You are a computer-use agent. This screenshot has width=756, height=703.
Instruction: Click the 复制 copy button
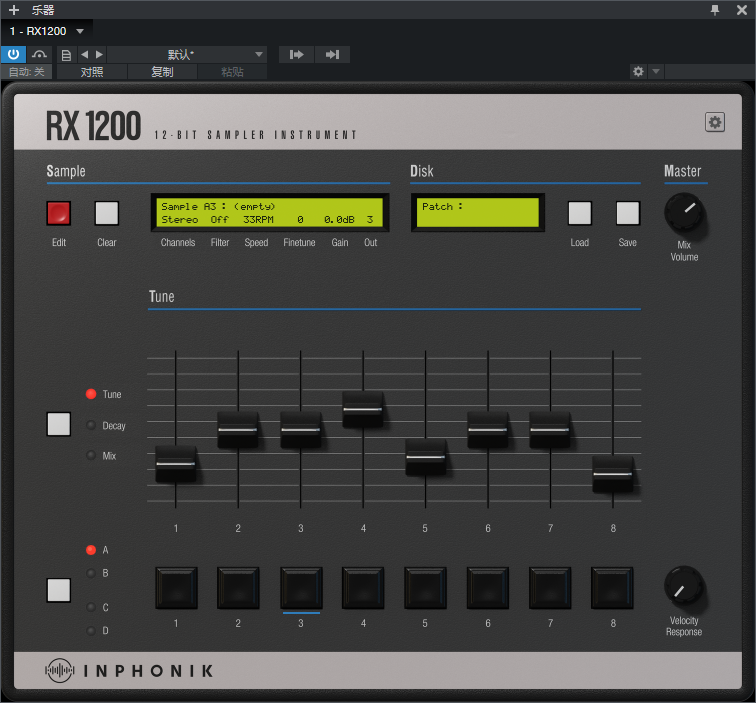pos(162,72)
